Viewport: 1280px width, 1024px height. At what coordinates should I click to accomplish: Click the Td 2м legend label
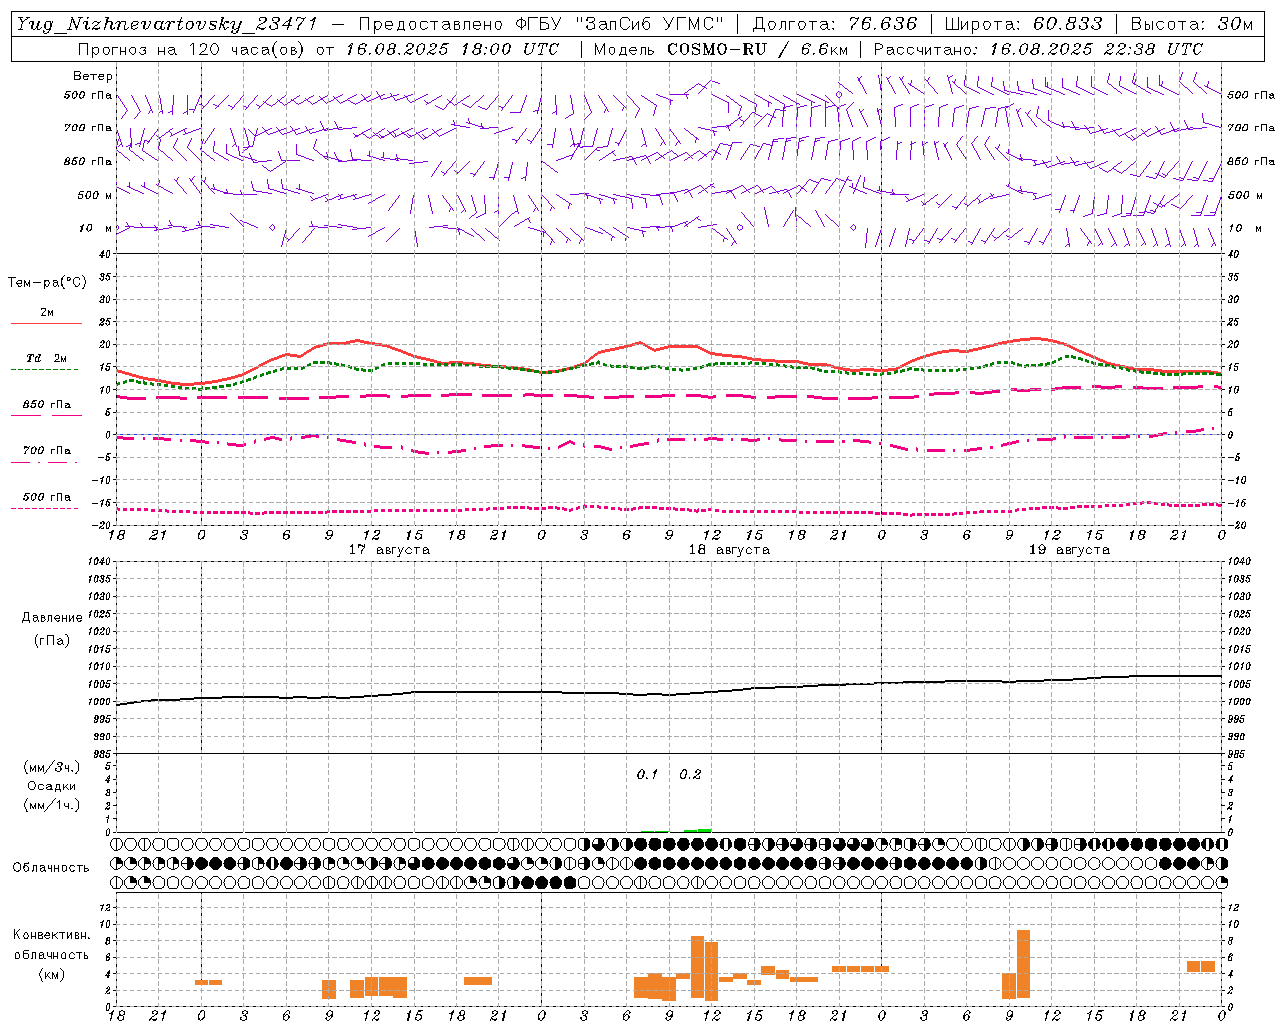(47, 358)
